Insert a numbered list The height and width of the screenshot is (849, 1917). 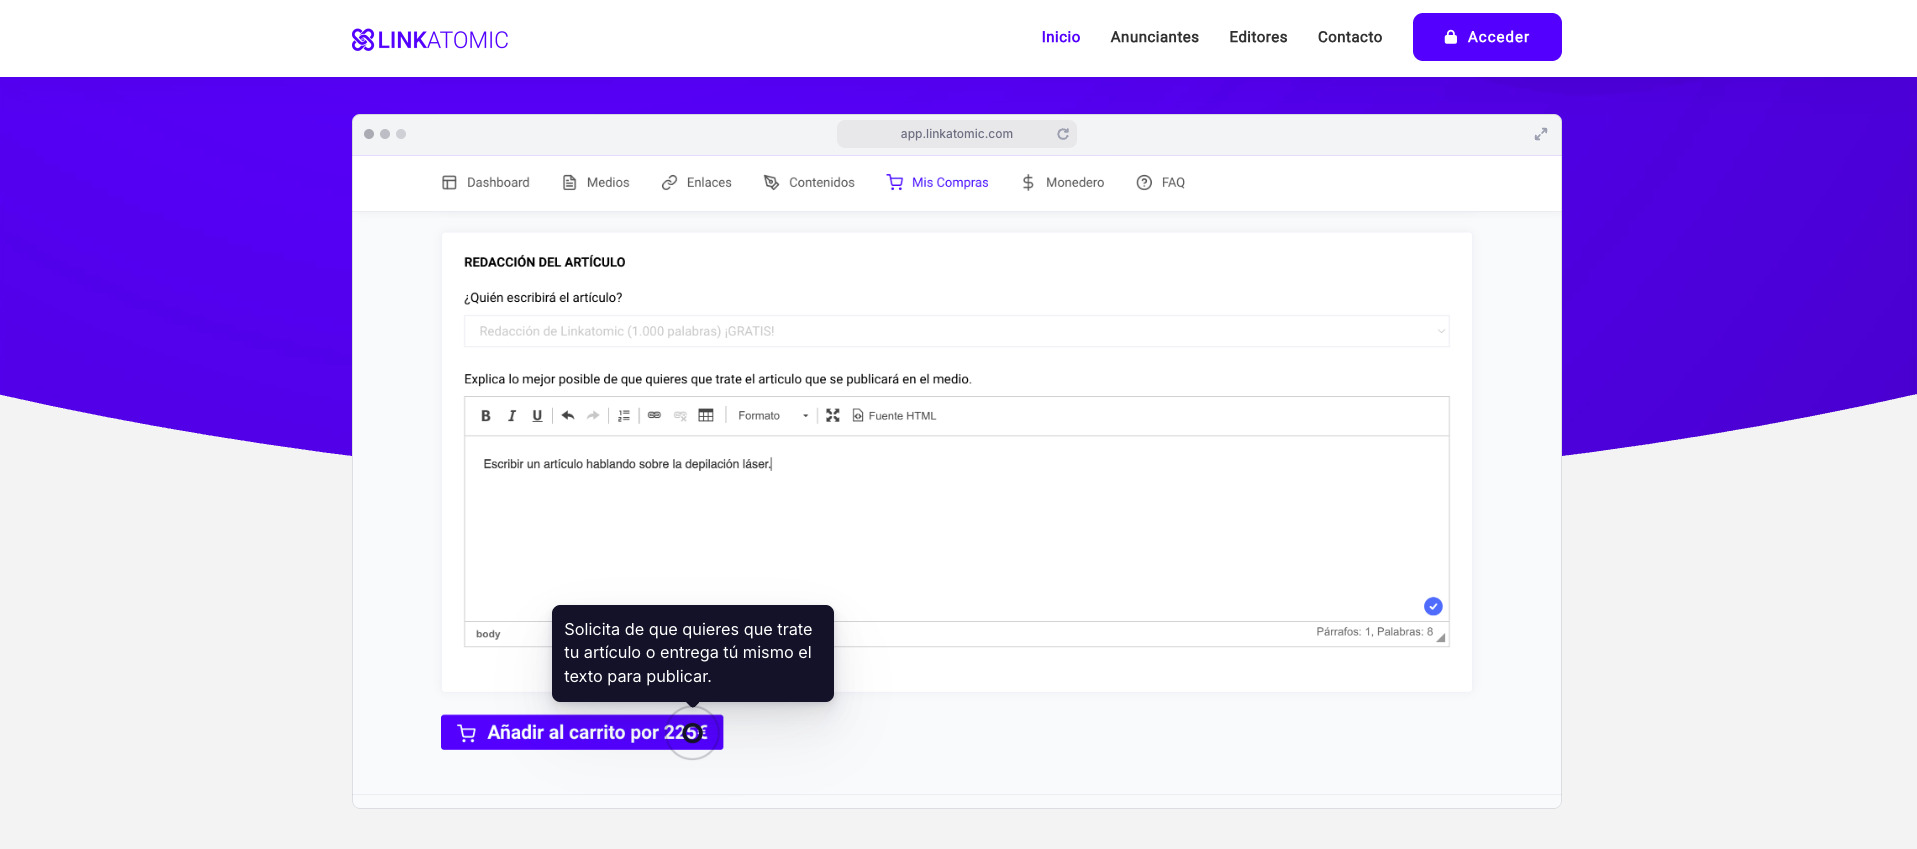pyautogui.click(x=624, y=416)
